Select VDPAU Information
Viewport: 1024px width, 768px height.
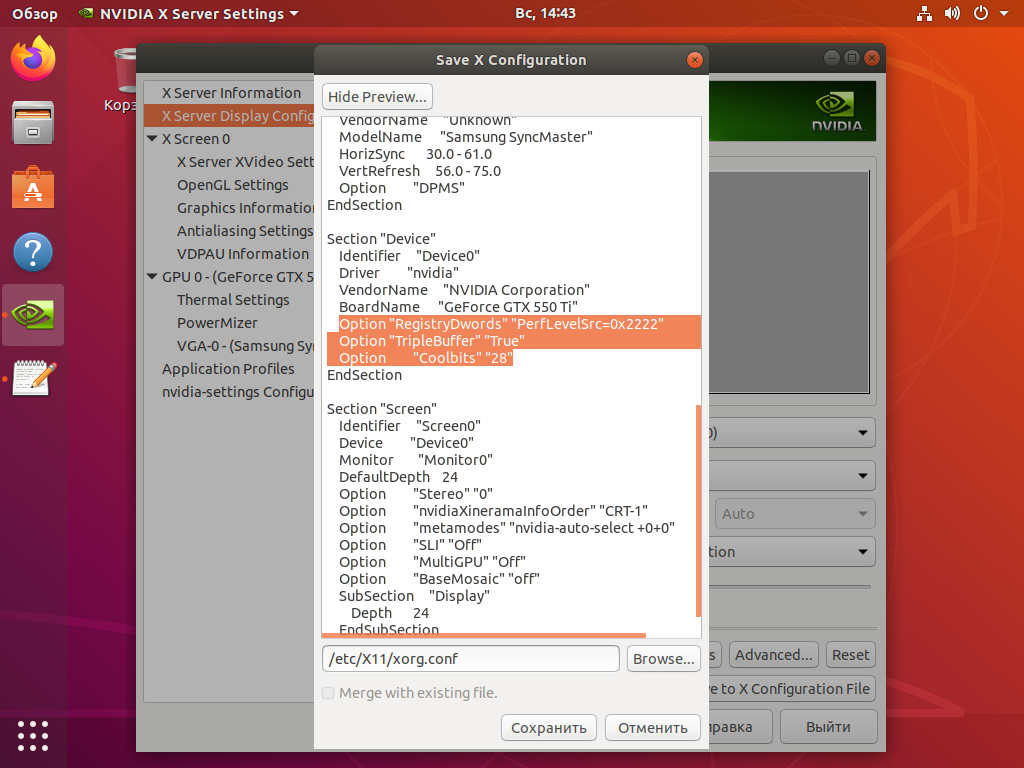(x=243, y=253)
